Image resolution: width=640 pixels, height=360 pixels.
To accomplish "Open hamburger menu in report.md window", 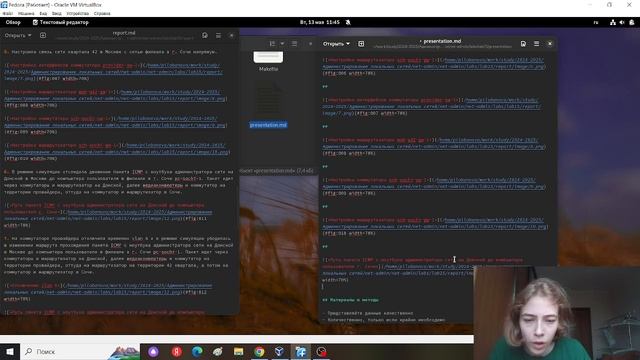I will coord(218,36).
